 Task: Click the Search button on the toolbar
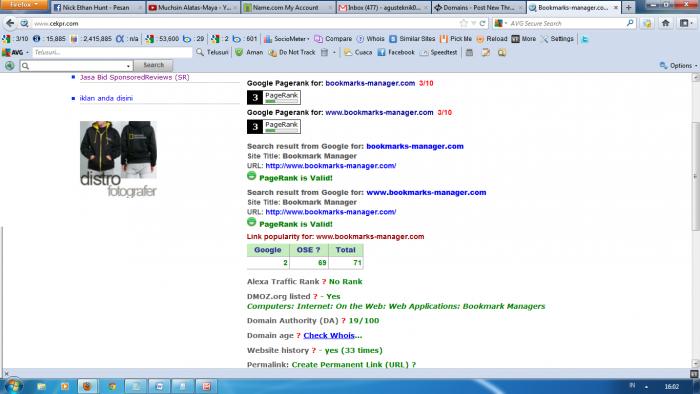pyautogui.click(x=153, y=65)
